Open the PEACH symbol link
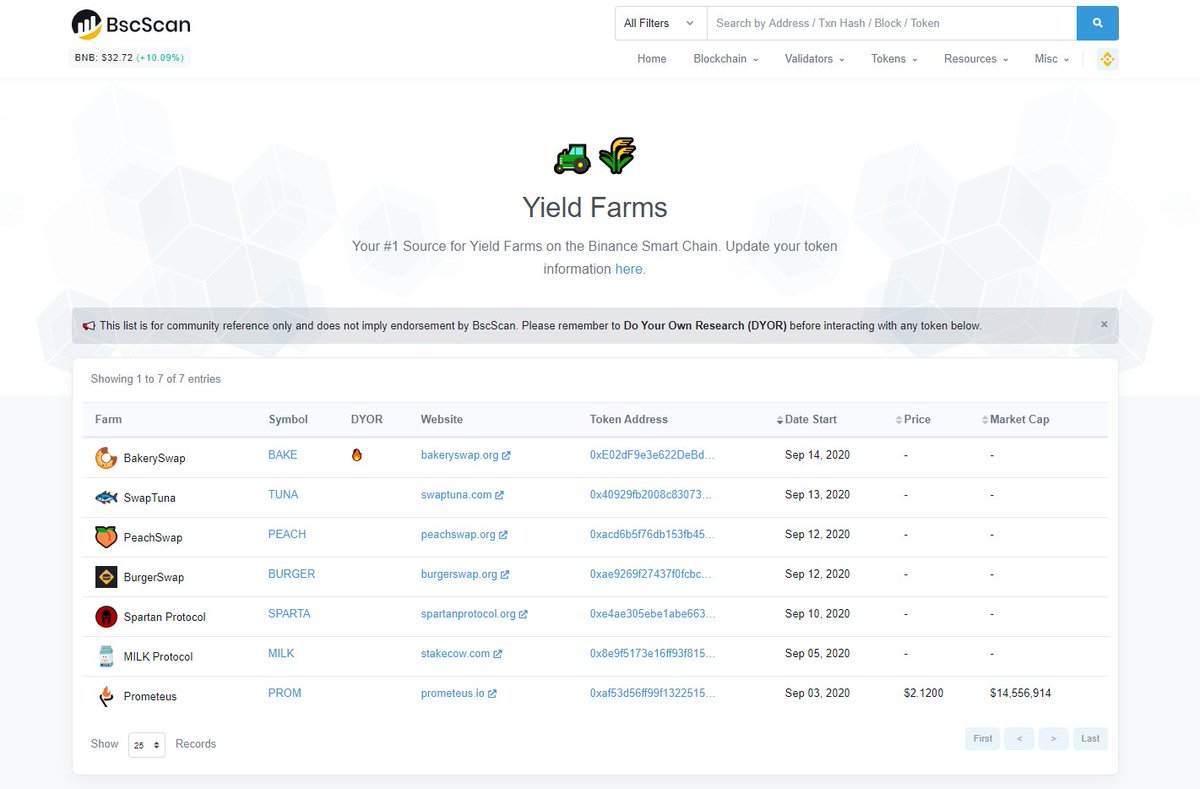 (x=287, y=535)
